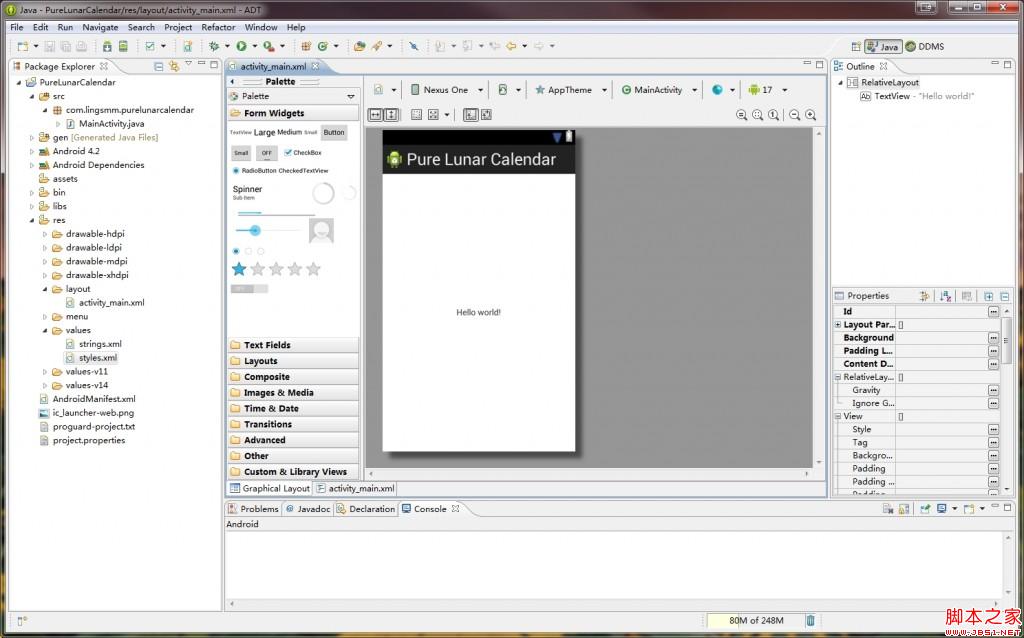Click the OFF ToggleButton widget in palette
Viewport: 1024px width, 638px height.
pos(266,153)
